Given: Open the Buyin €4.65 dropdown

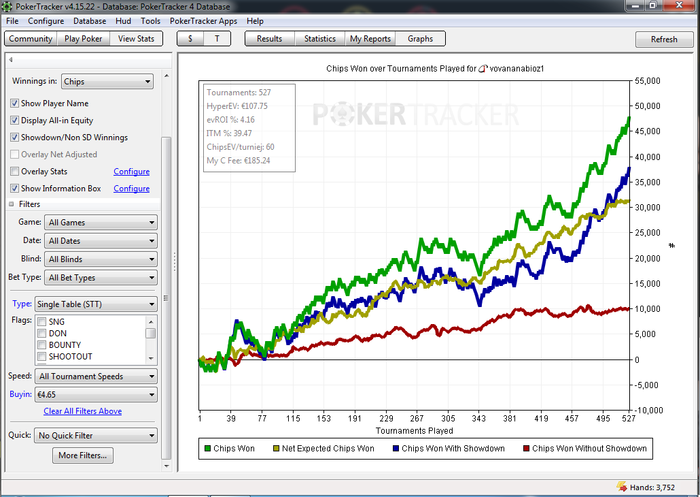Looking at the screenshot, I should coord(96,395).
